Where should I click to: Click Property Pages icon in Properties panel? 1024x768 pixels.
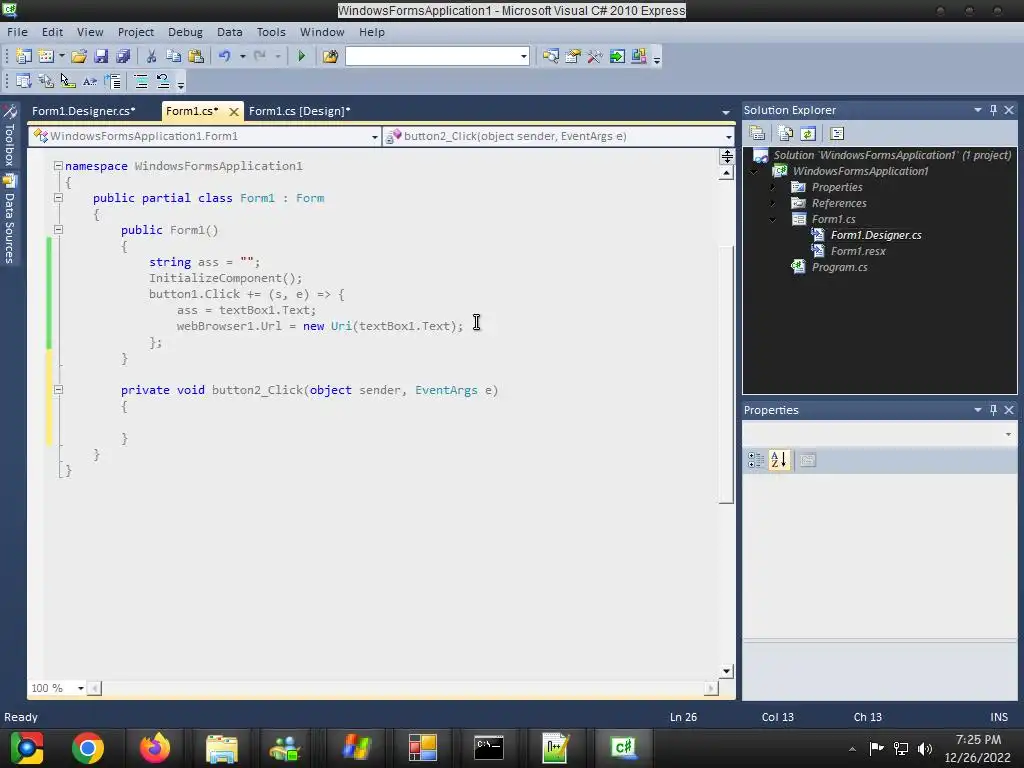tap(808, 460)
